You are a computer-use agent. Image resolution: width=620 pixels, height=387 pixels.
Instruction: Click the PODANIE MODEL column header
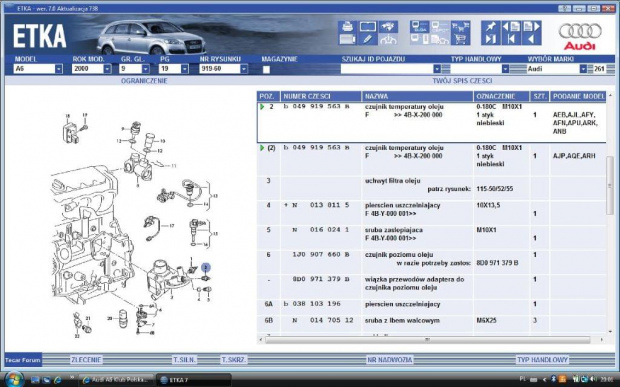click(578, 96)
